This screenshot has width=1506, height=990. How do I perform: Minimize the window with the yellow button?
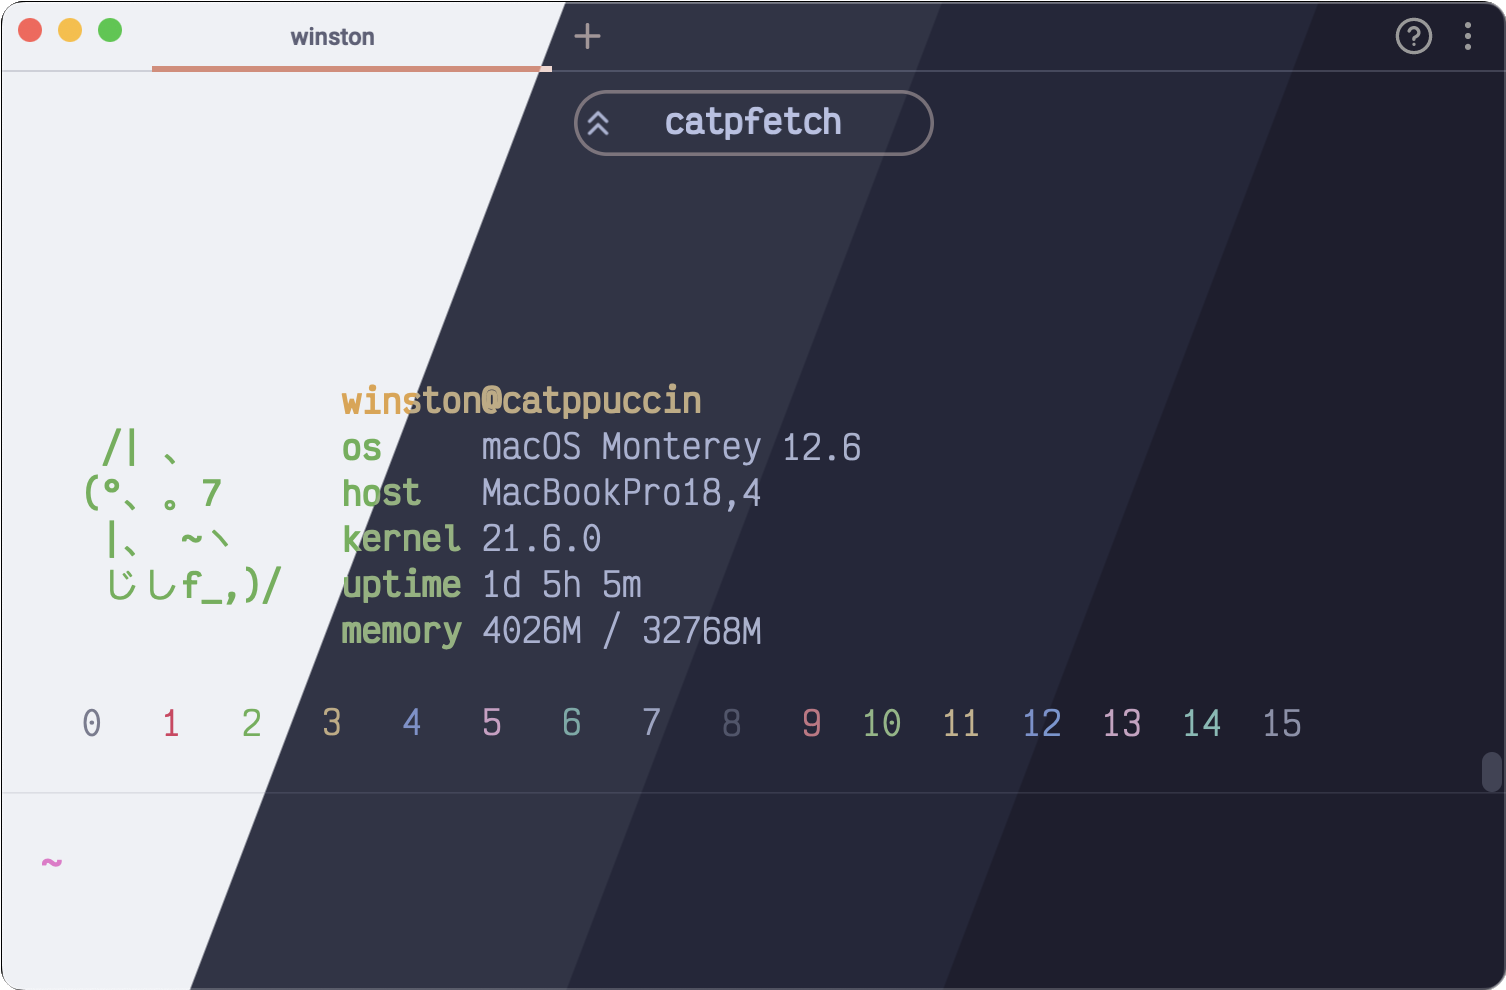click(70, 30)
